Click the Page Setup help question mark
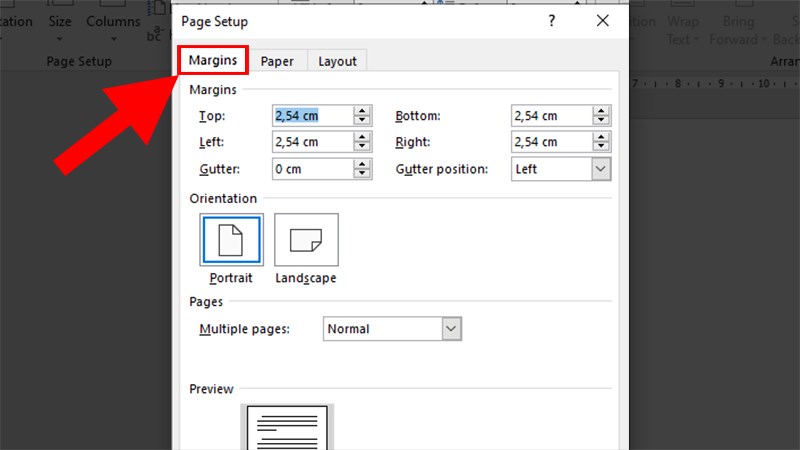The width and height of the screenshot is (800, 450). (552, 21)
